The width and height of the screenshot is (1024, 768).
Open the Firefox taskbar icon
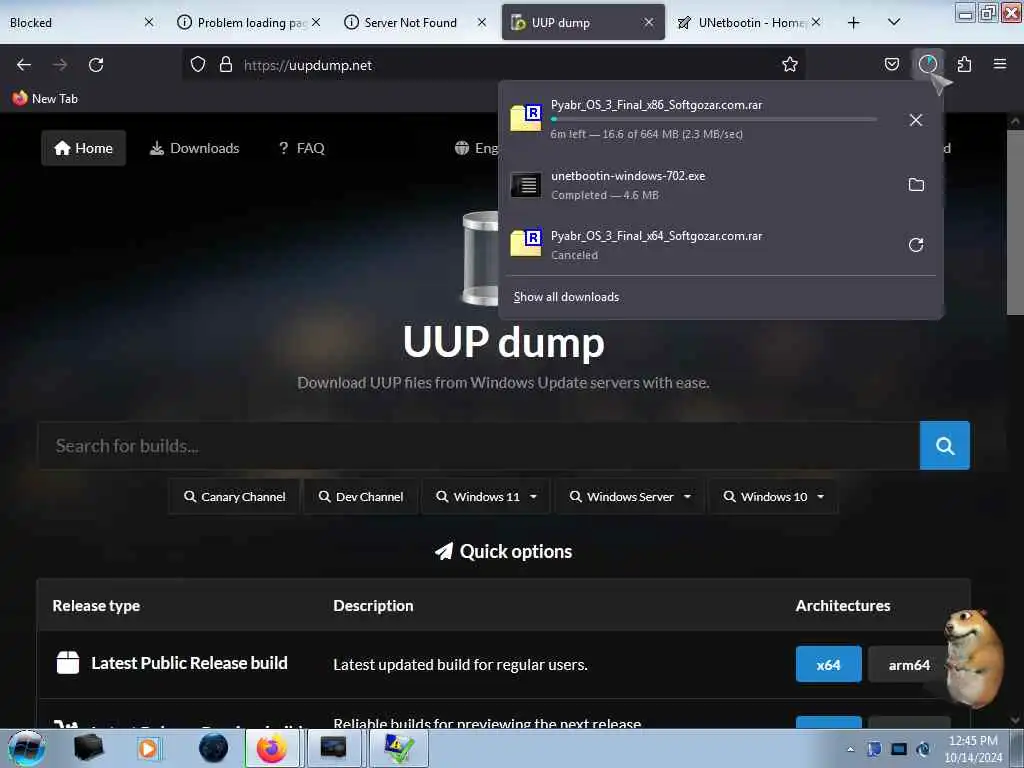click(x=272, y=748)
